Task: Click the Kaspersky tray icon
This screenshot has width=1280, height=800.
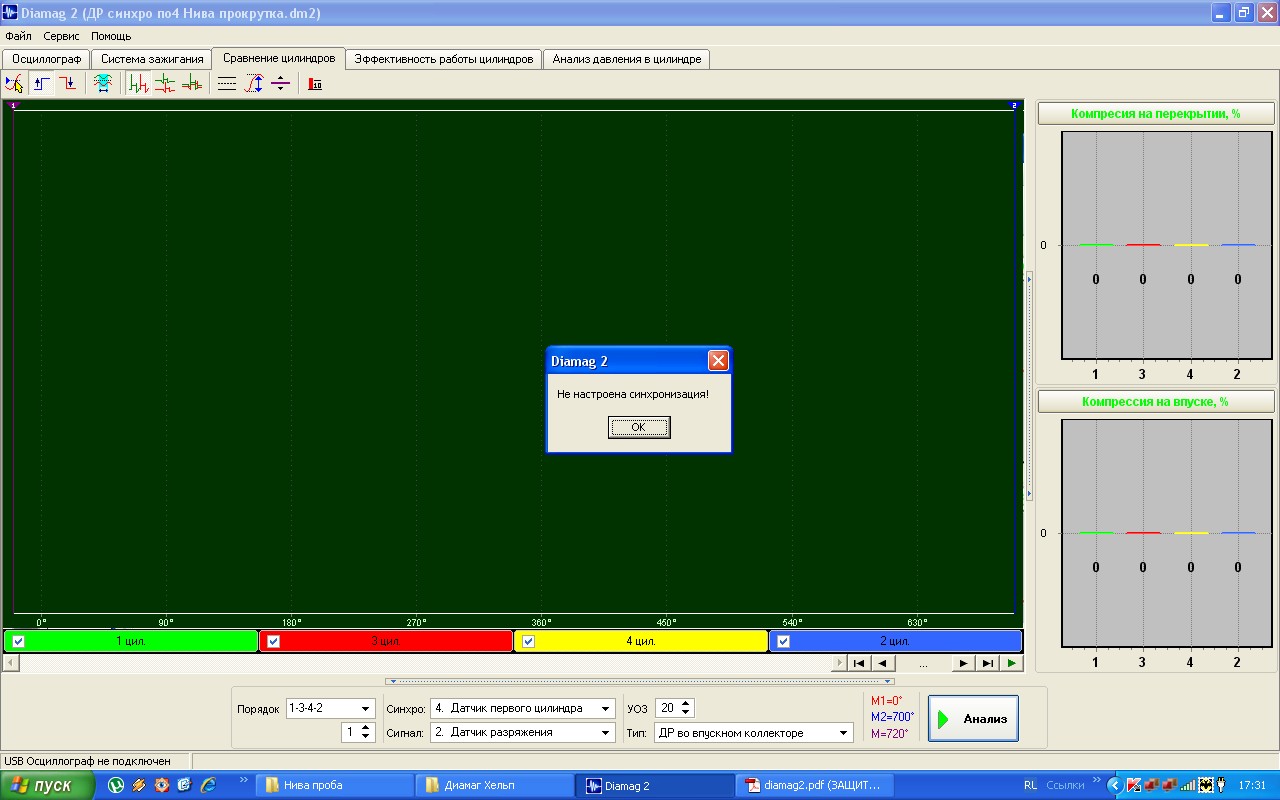Action: click(x=1133, y=785)
